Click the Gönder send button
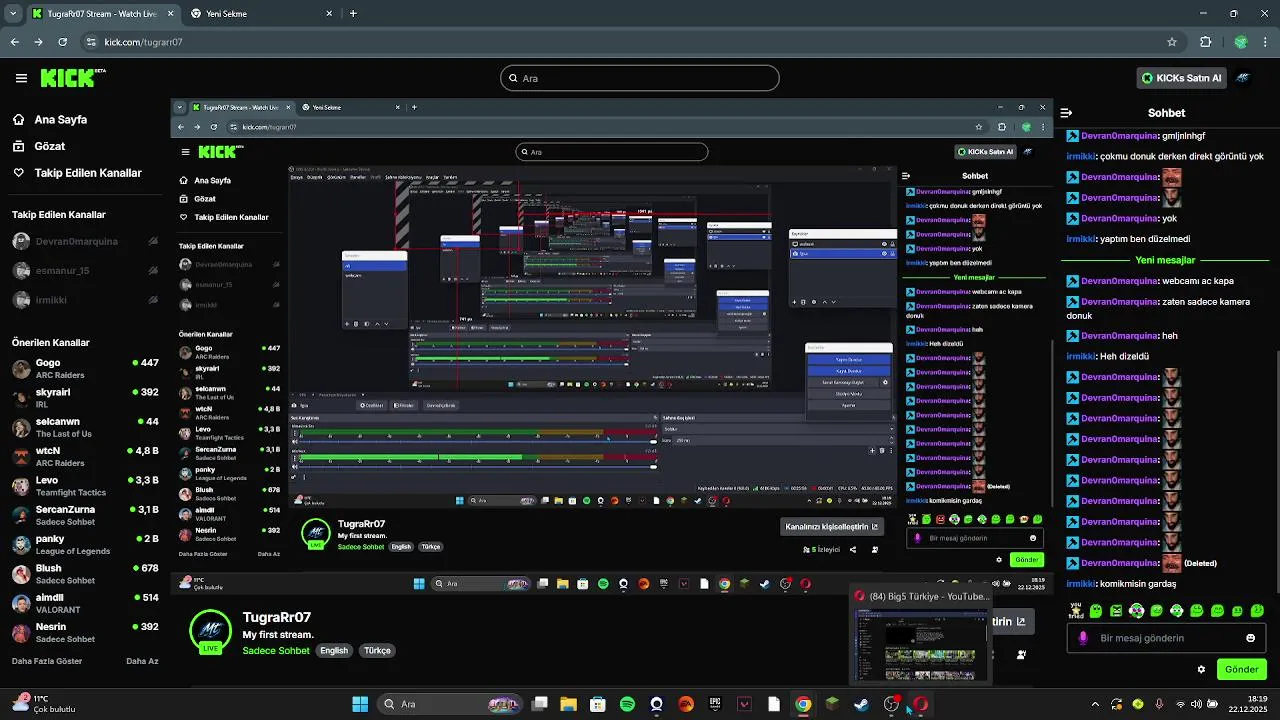 pos(1241,669)
